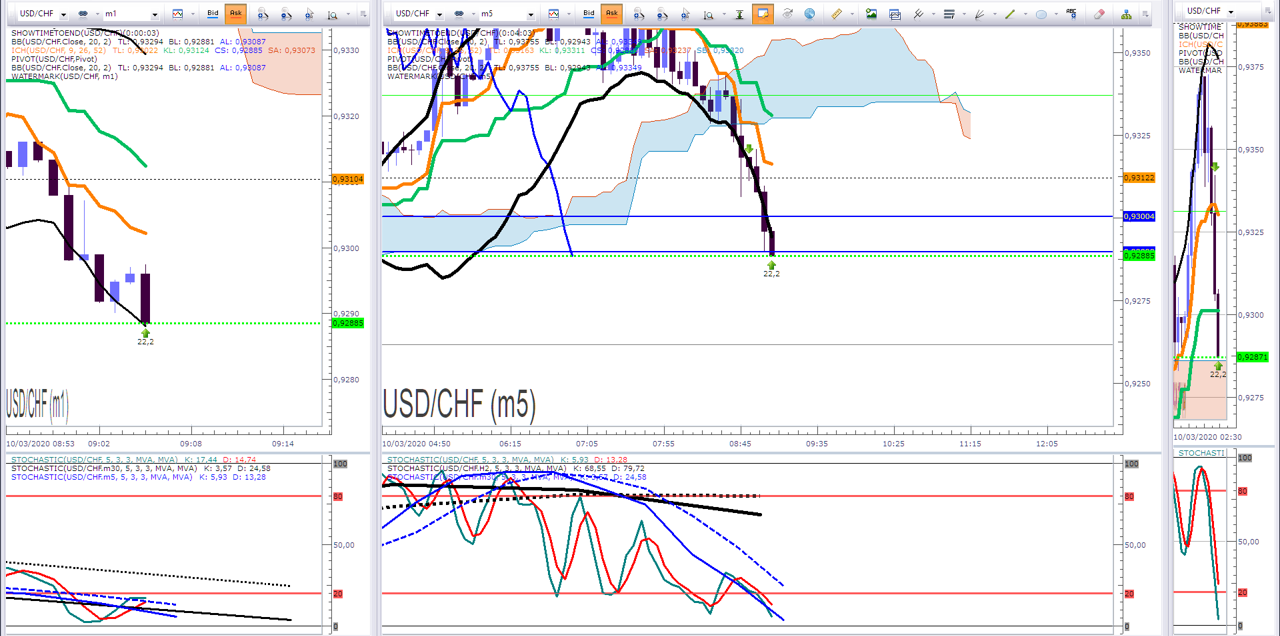Click the landscape picture icon in the toolbar
1280x636 pixels.
(871, 14)
